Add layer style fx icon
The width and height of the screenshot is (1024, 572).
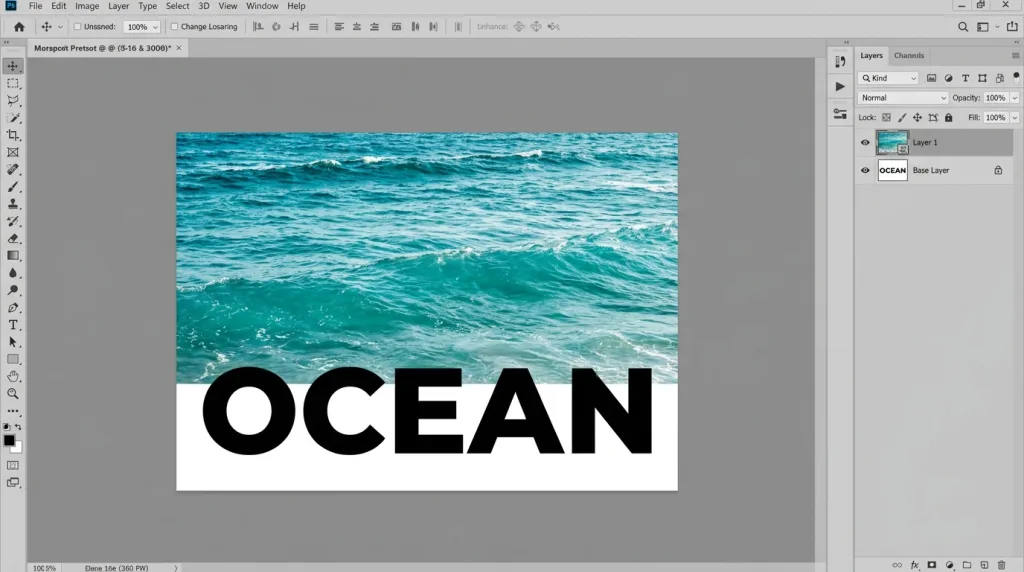pyautogui.click(x=914, y=565)
